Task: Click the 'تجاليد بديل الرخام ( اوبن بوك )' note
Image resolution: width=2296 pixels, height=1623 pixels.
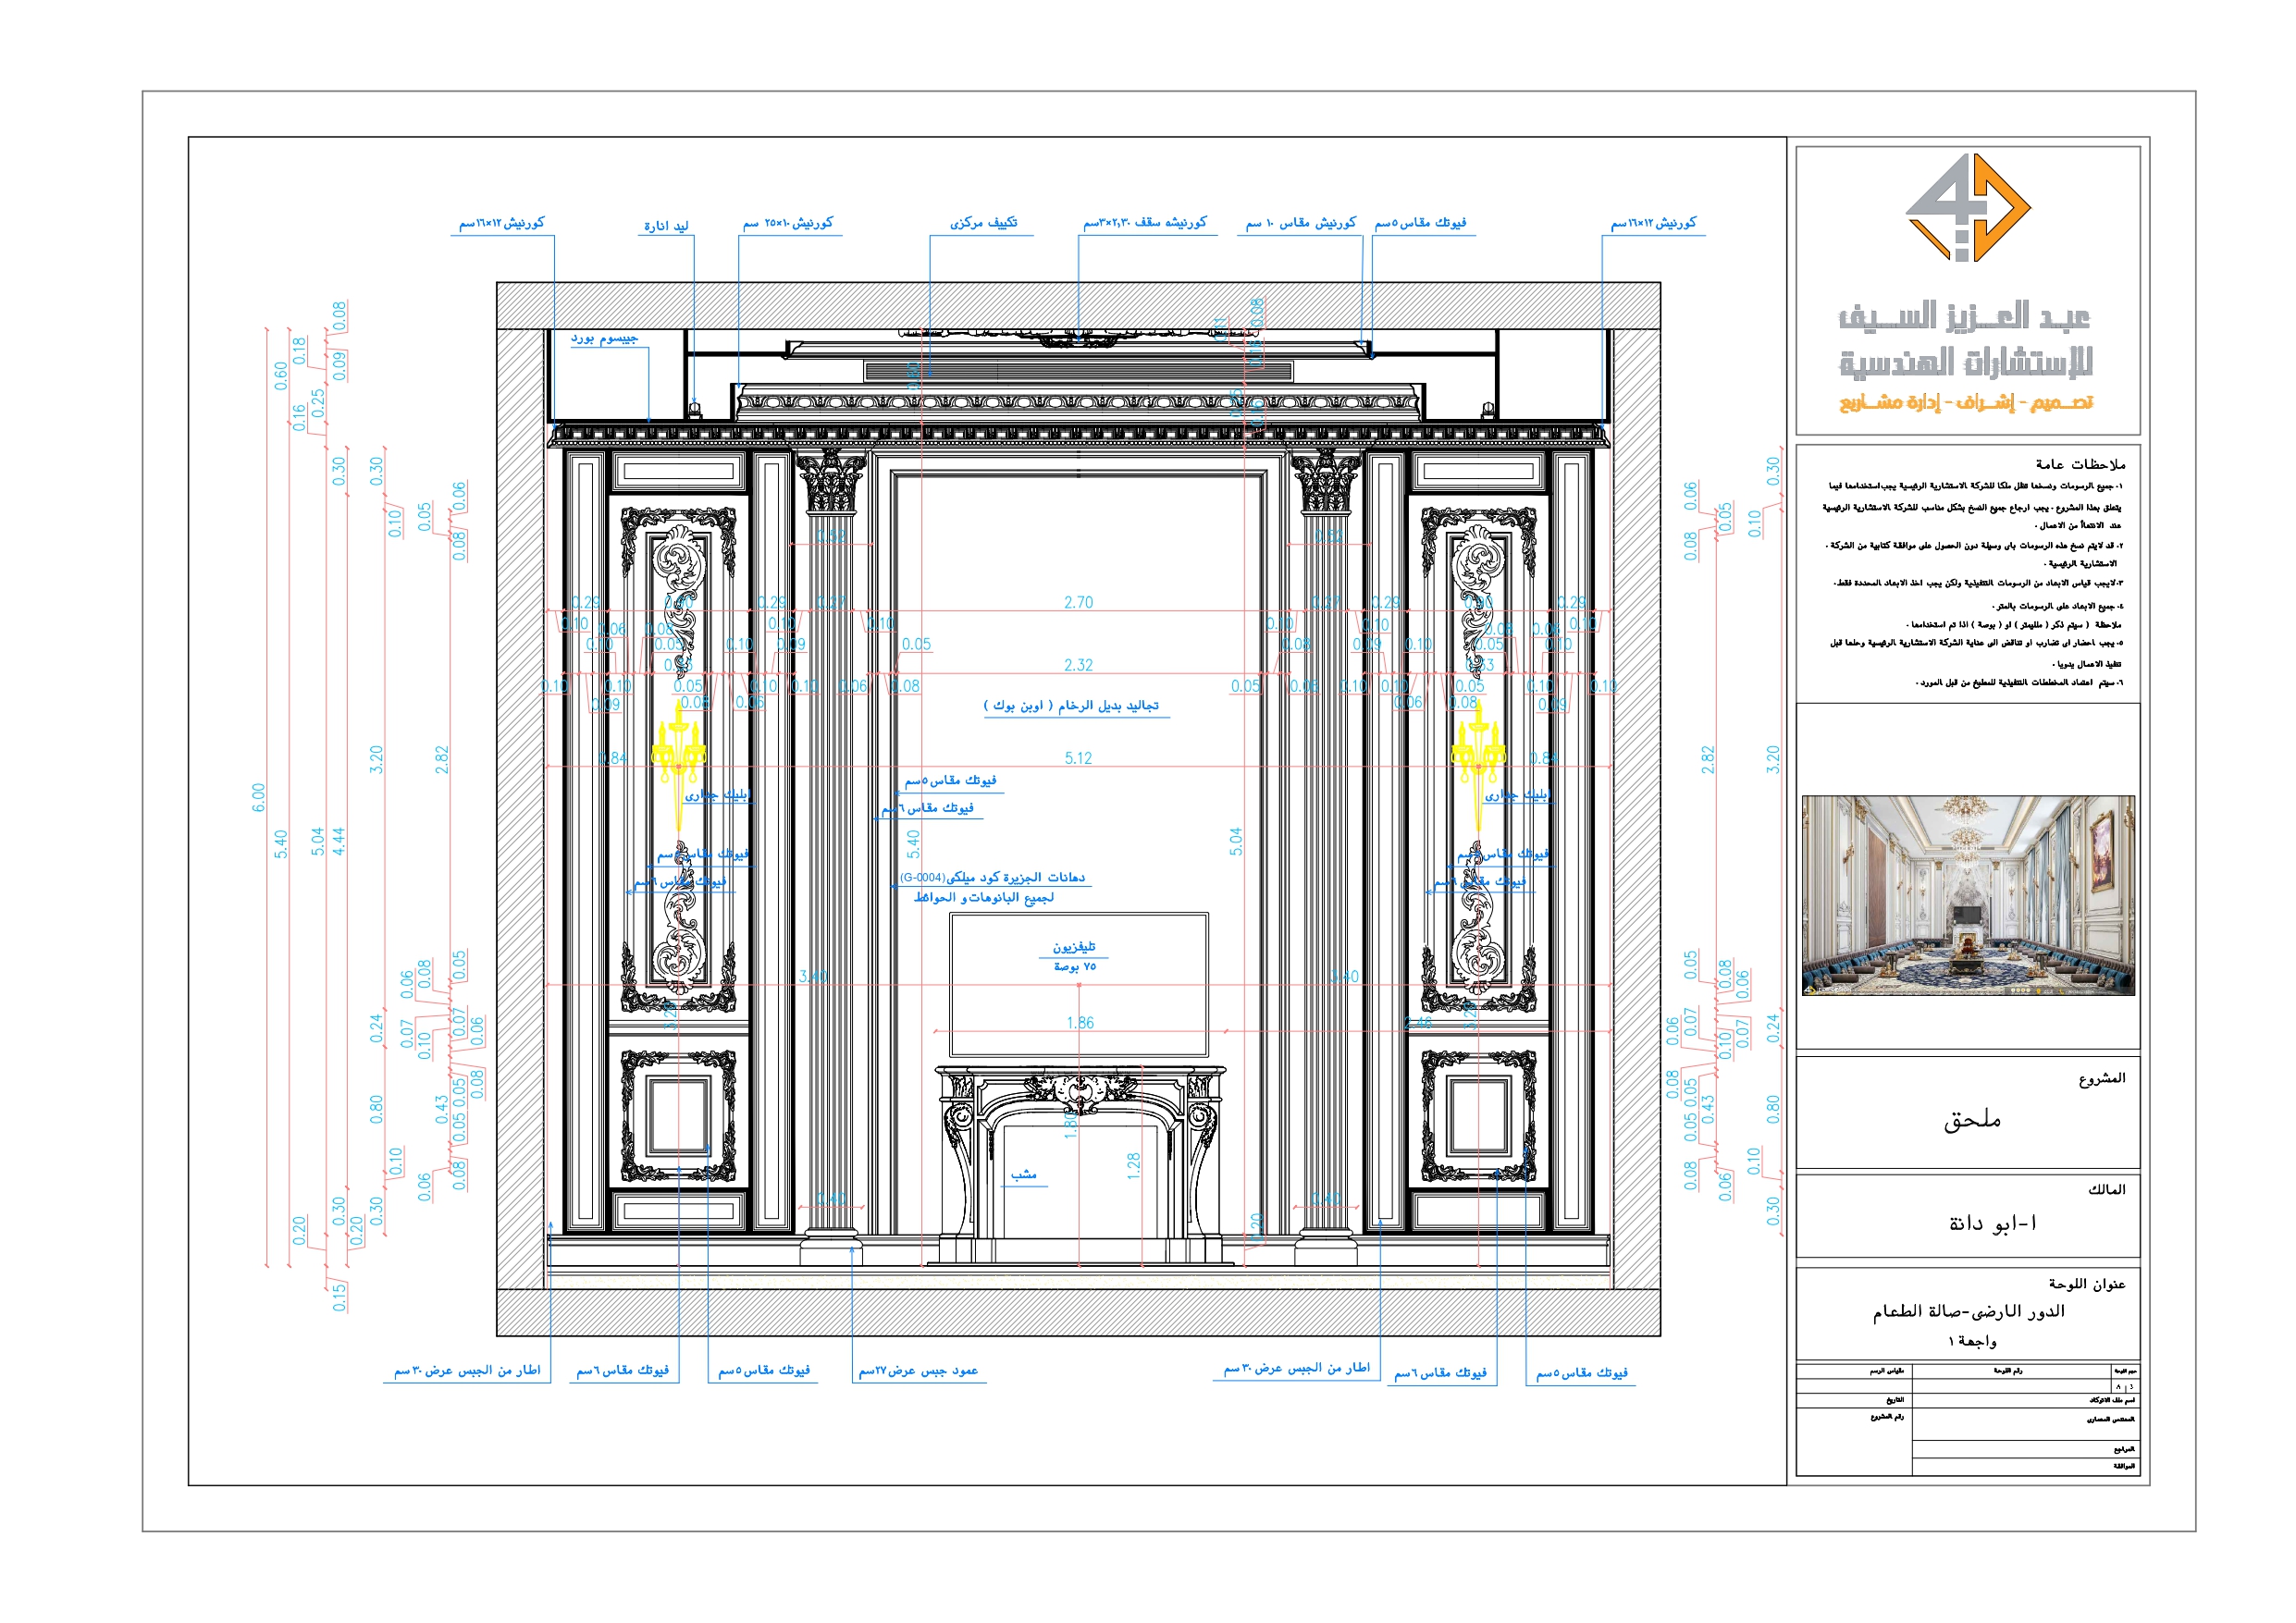Action: 1071,705
